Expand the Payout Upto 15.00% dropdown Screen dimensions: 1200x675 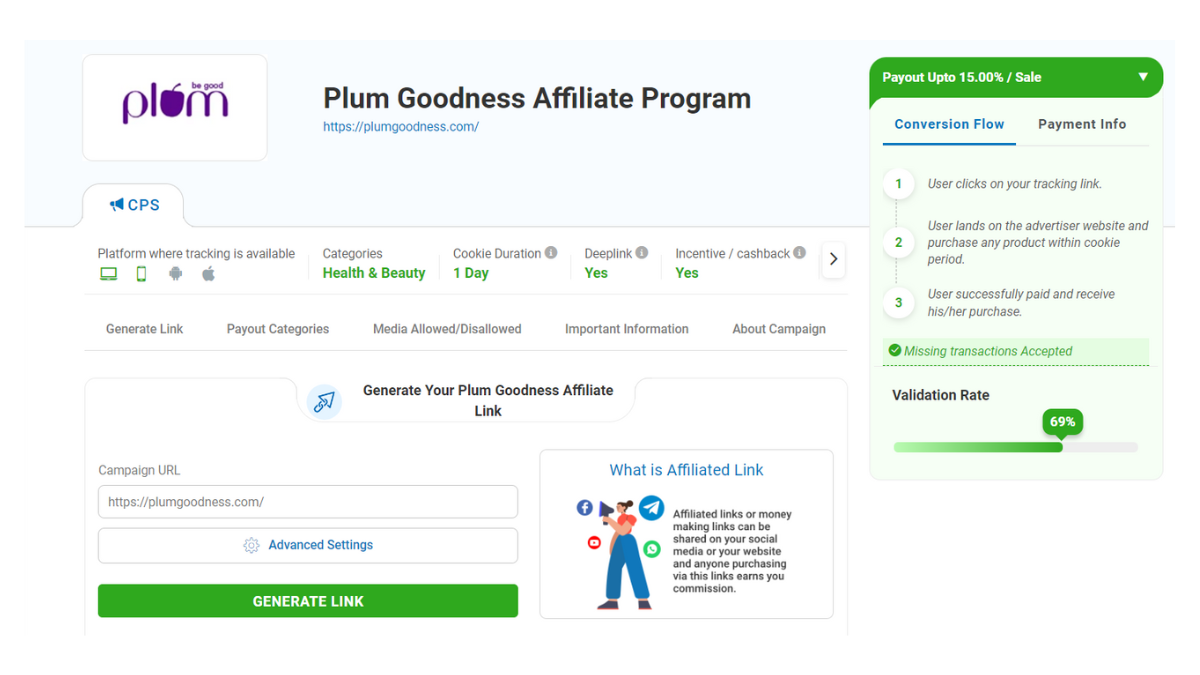click(1144, 77)
